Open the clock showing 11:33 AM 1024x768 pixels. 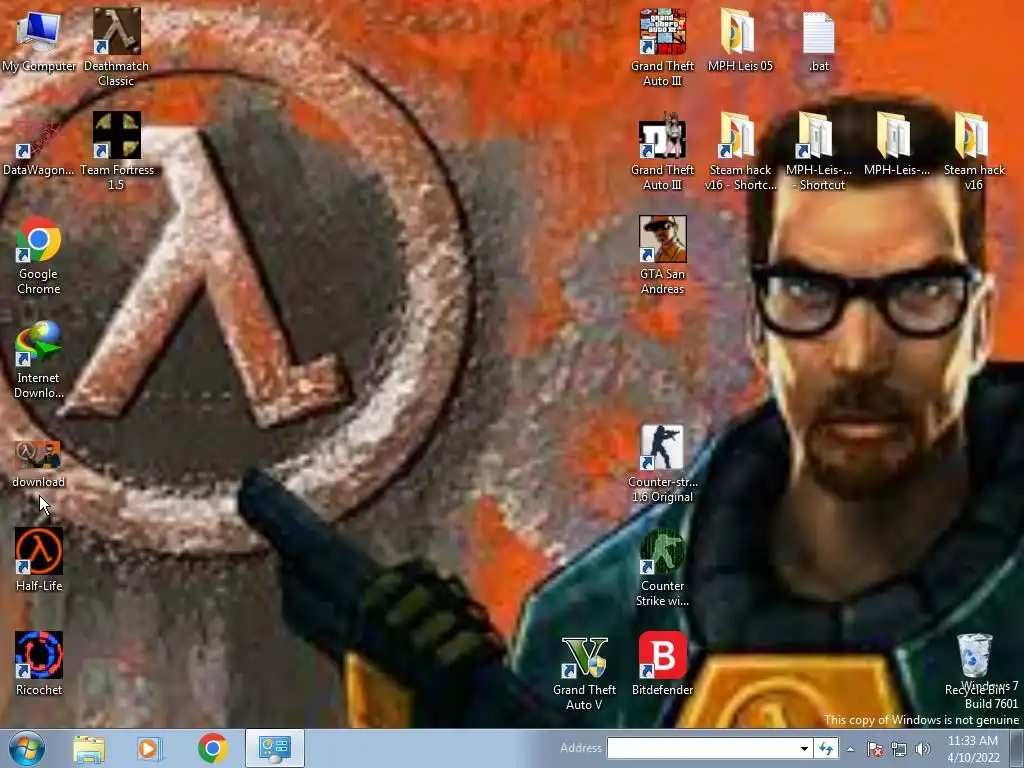click(973, 748)
